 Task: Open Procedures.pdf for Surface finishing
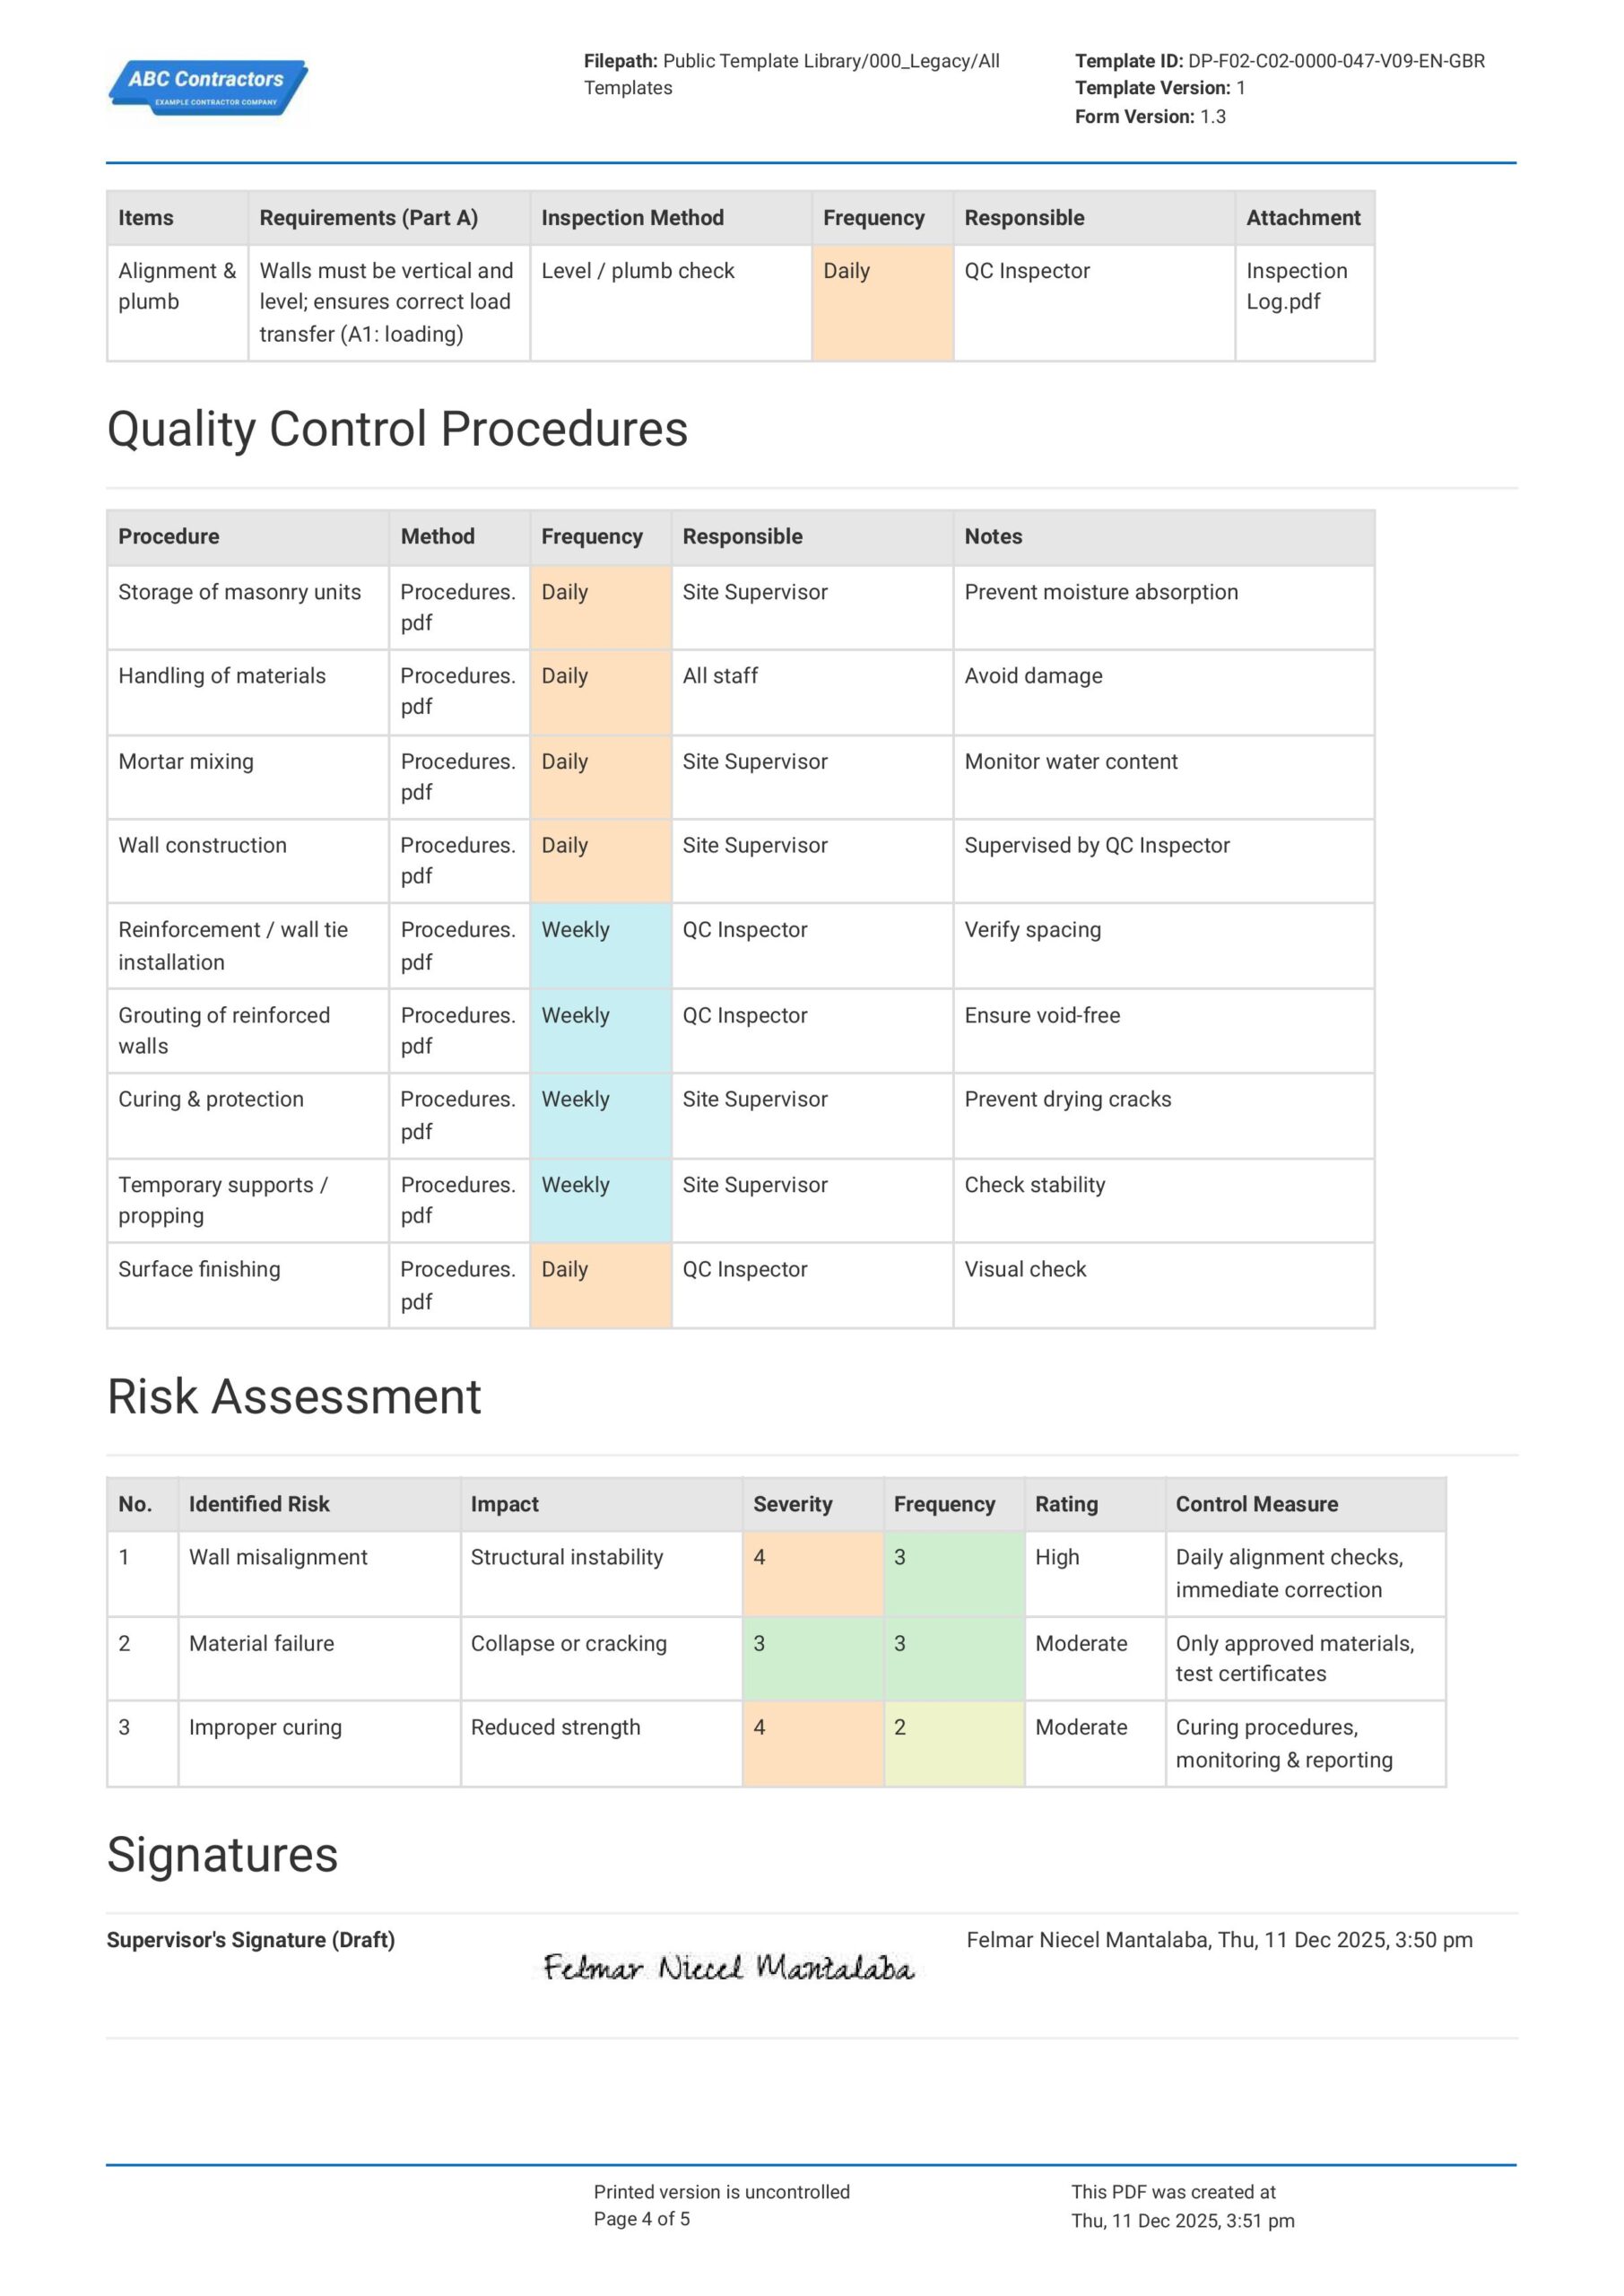[x=457, y=1284]
